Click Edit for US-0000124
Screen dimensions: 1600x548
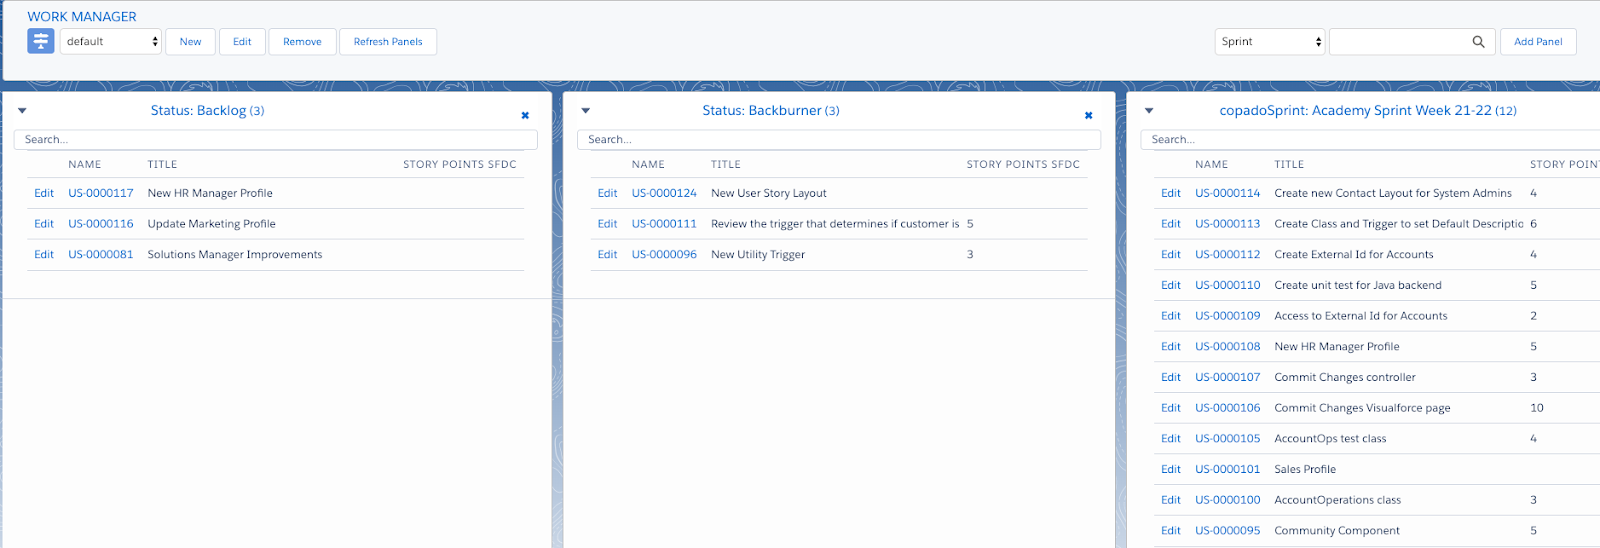point(607,193)
